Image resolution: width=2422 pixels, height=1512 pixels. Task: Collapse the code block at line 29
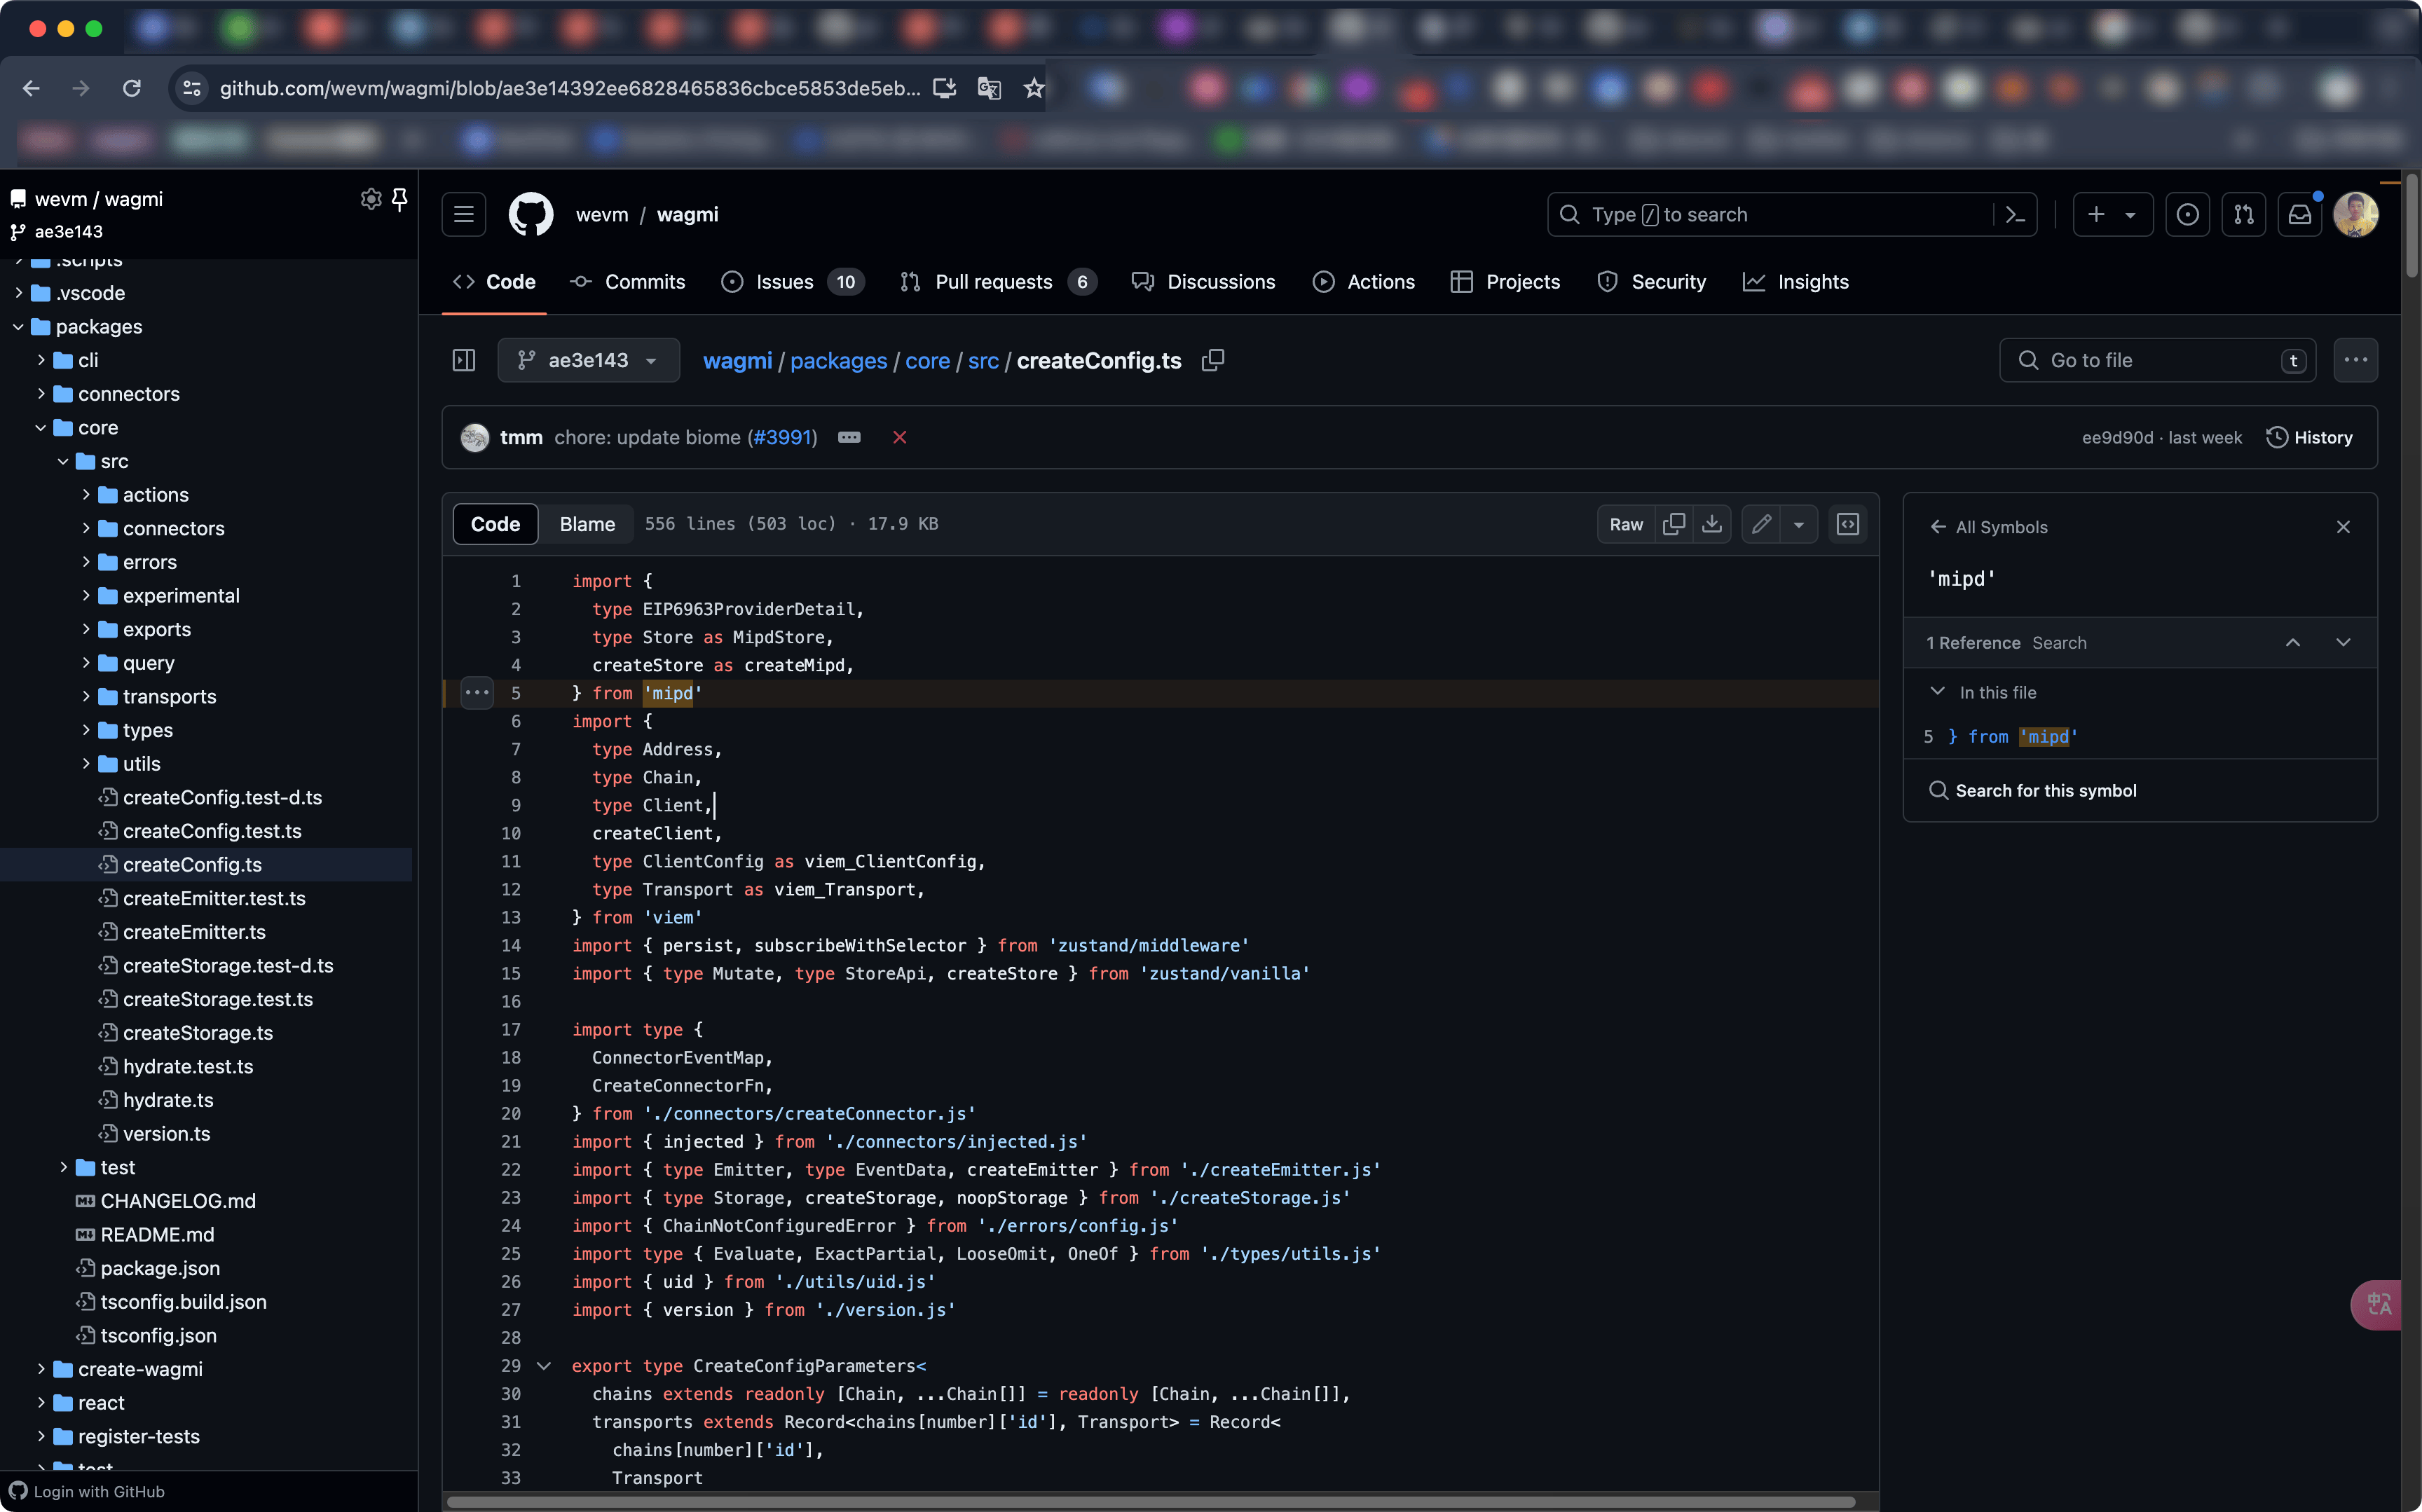pos(544,1366)
